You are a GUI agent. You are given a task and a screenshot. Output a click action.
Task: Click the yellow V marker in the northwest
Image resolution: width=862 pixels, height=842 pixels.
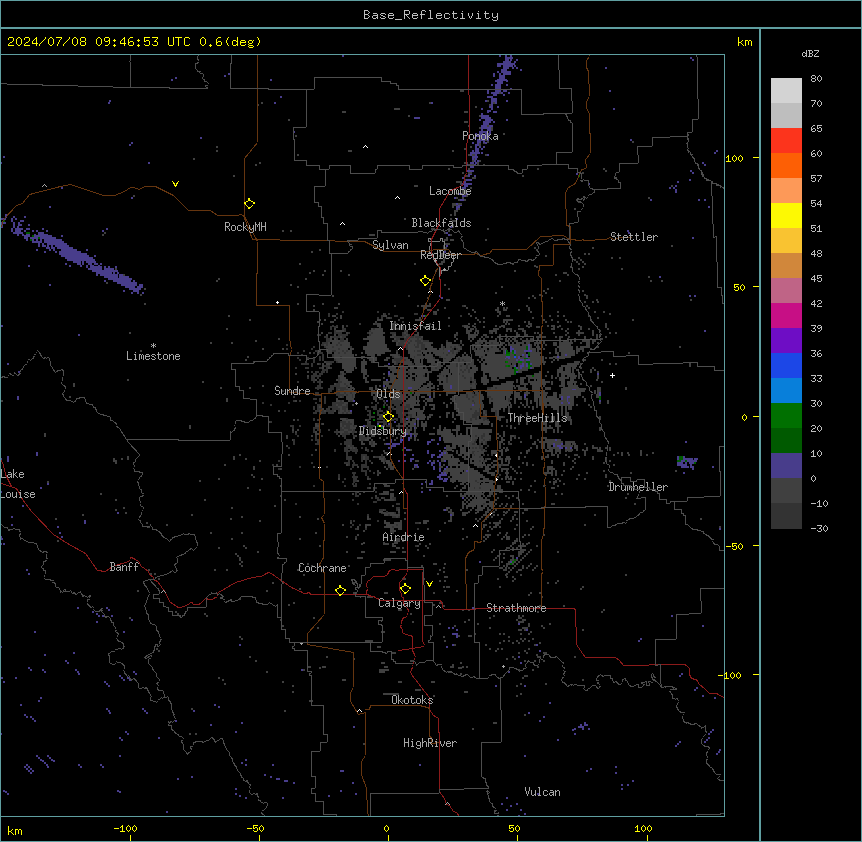[175, 184]
